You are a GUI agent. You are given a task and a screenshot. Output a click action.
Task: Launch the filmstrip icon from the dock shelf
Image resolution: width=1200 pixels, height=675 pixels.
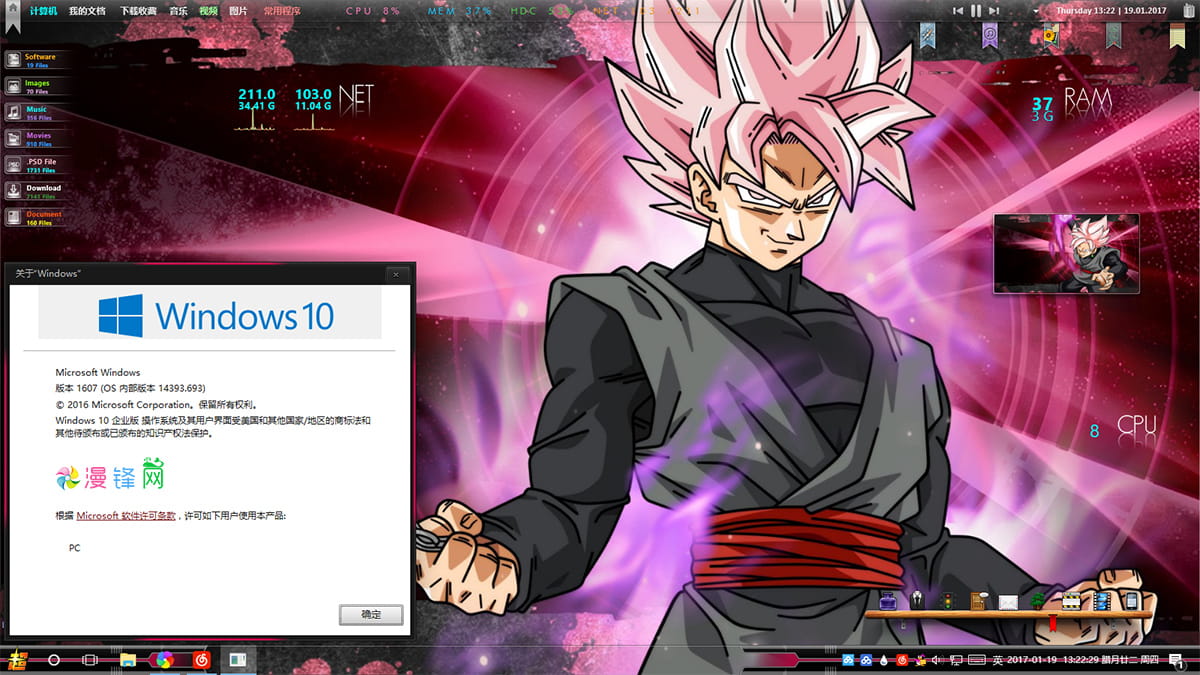point(1100,601)
